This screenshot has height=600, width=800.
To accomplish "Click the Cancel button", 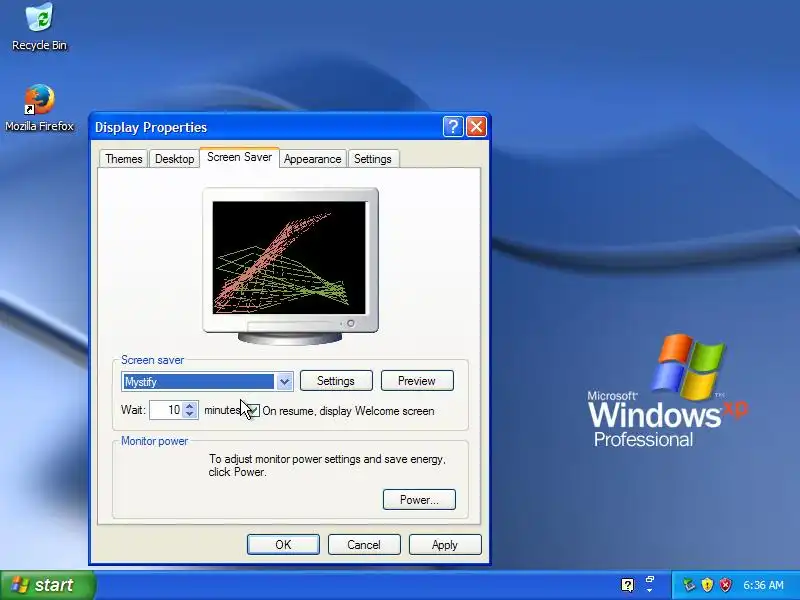I will [x=364, y=545].
